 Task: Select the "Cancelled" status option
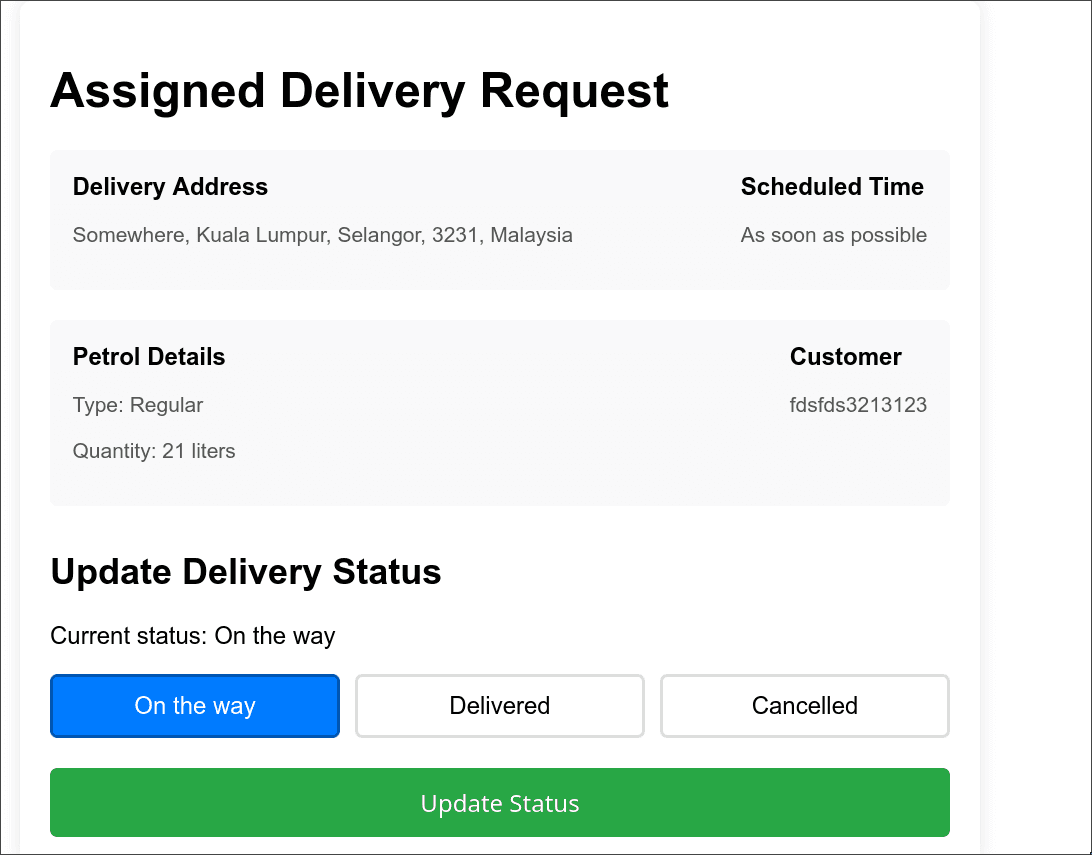tap(804, 706)
